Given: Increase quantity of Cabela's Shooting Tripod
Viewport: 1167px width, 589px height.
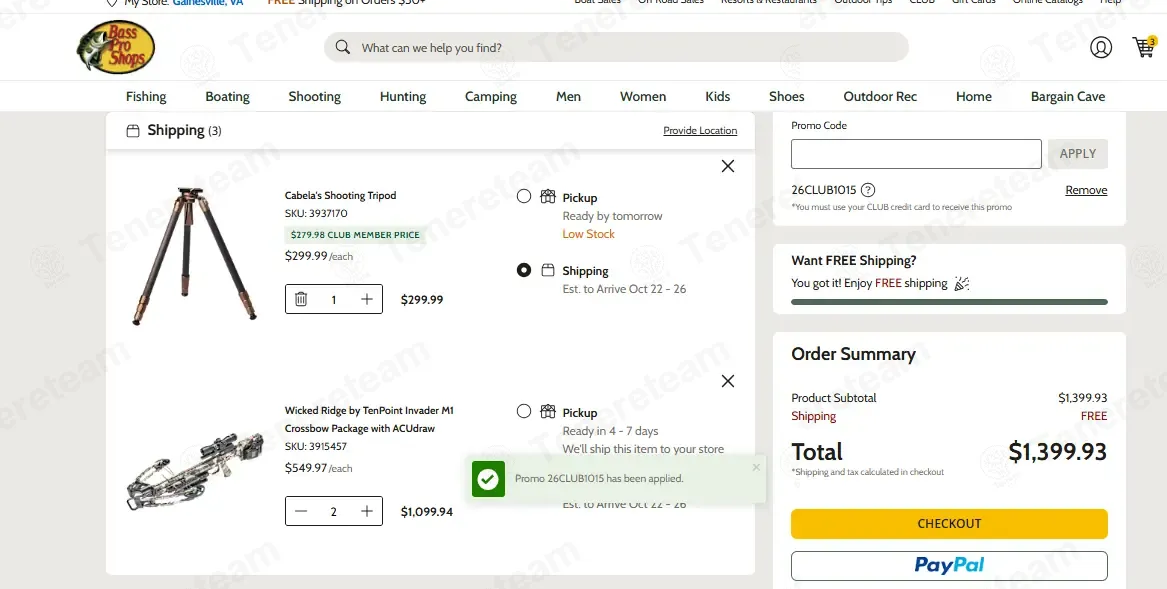Looking at the screenshot, I should click(x=367, y=299).
